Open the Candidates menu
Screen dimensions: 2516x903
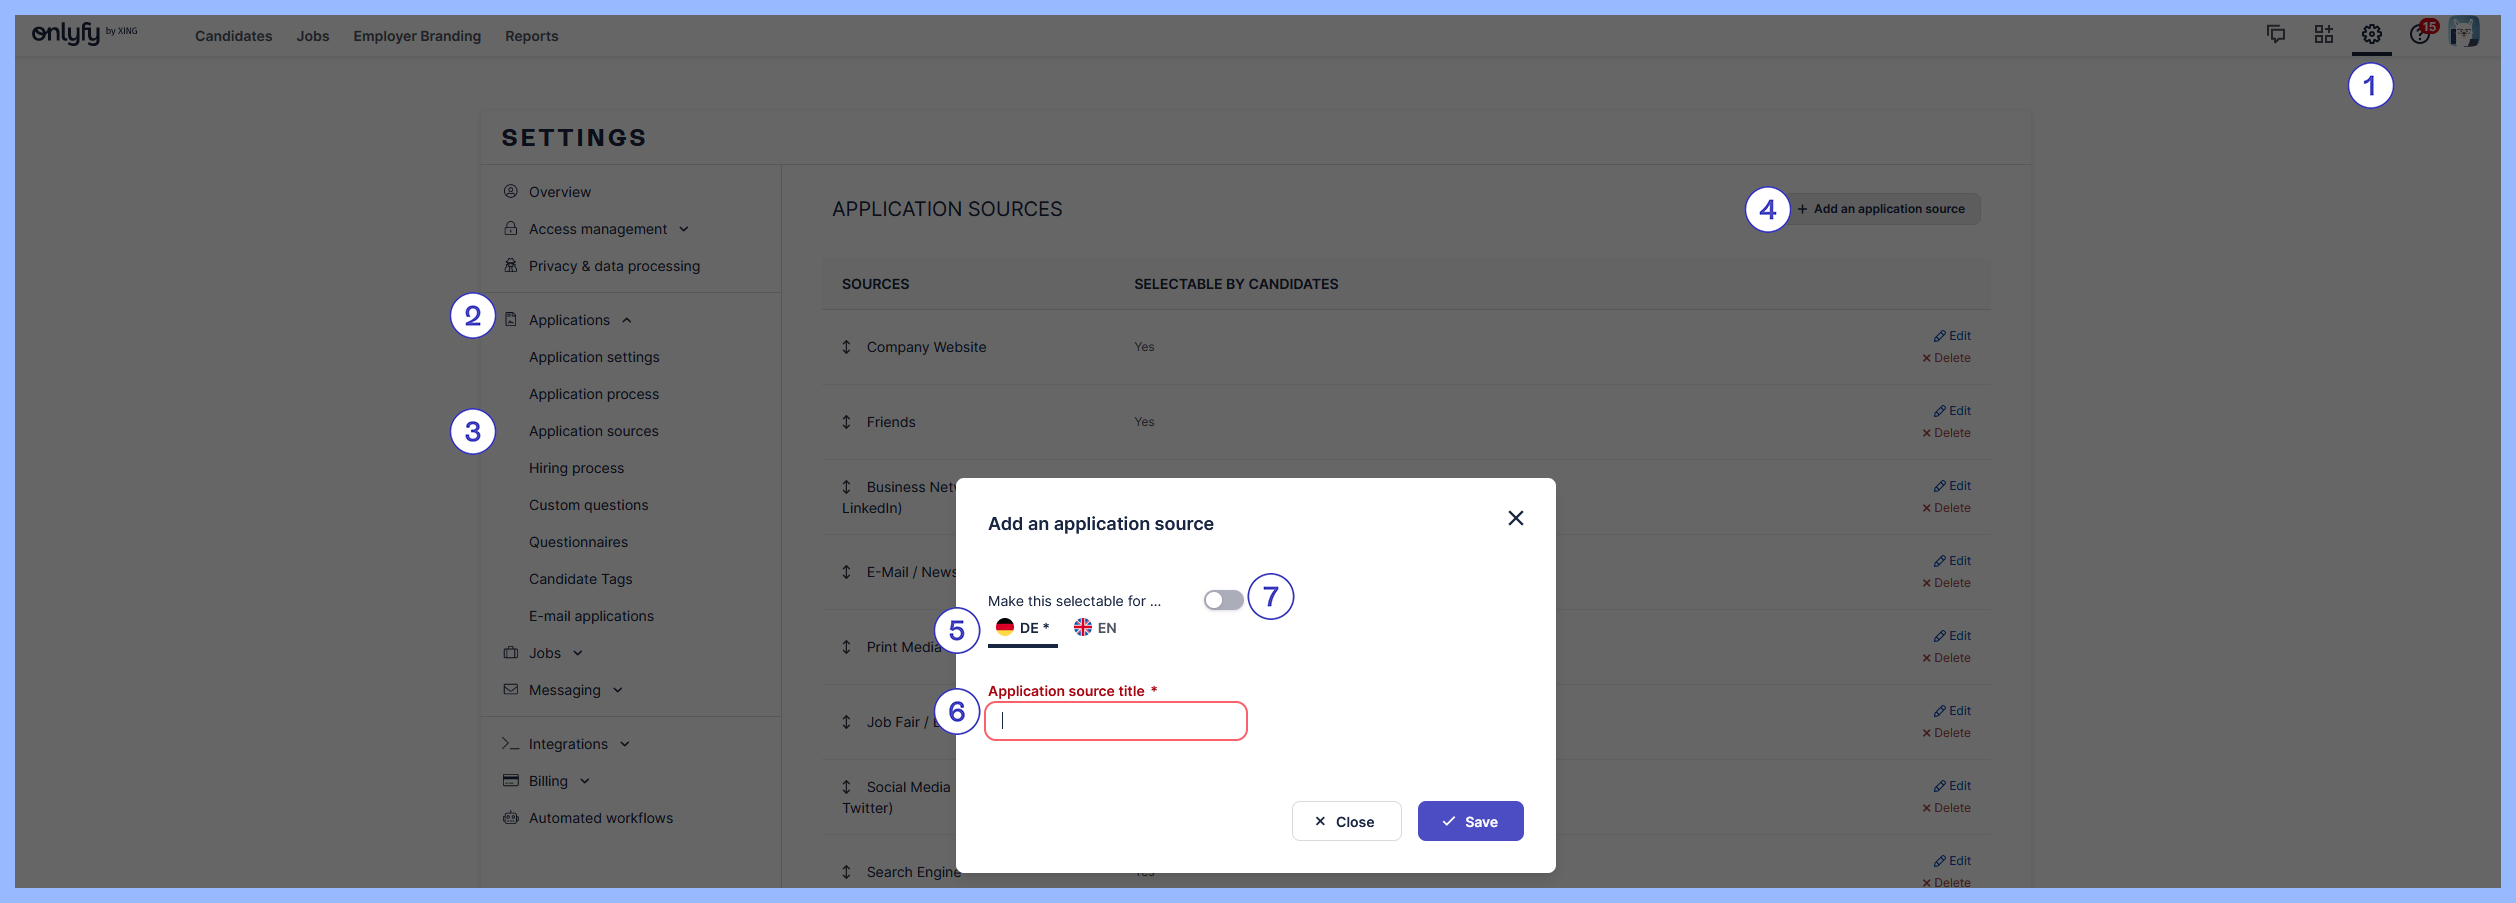coord(233,36)
